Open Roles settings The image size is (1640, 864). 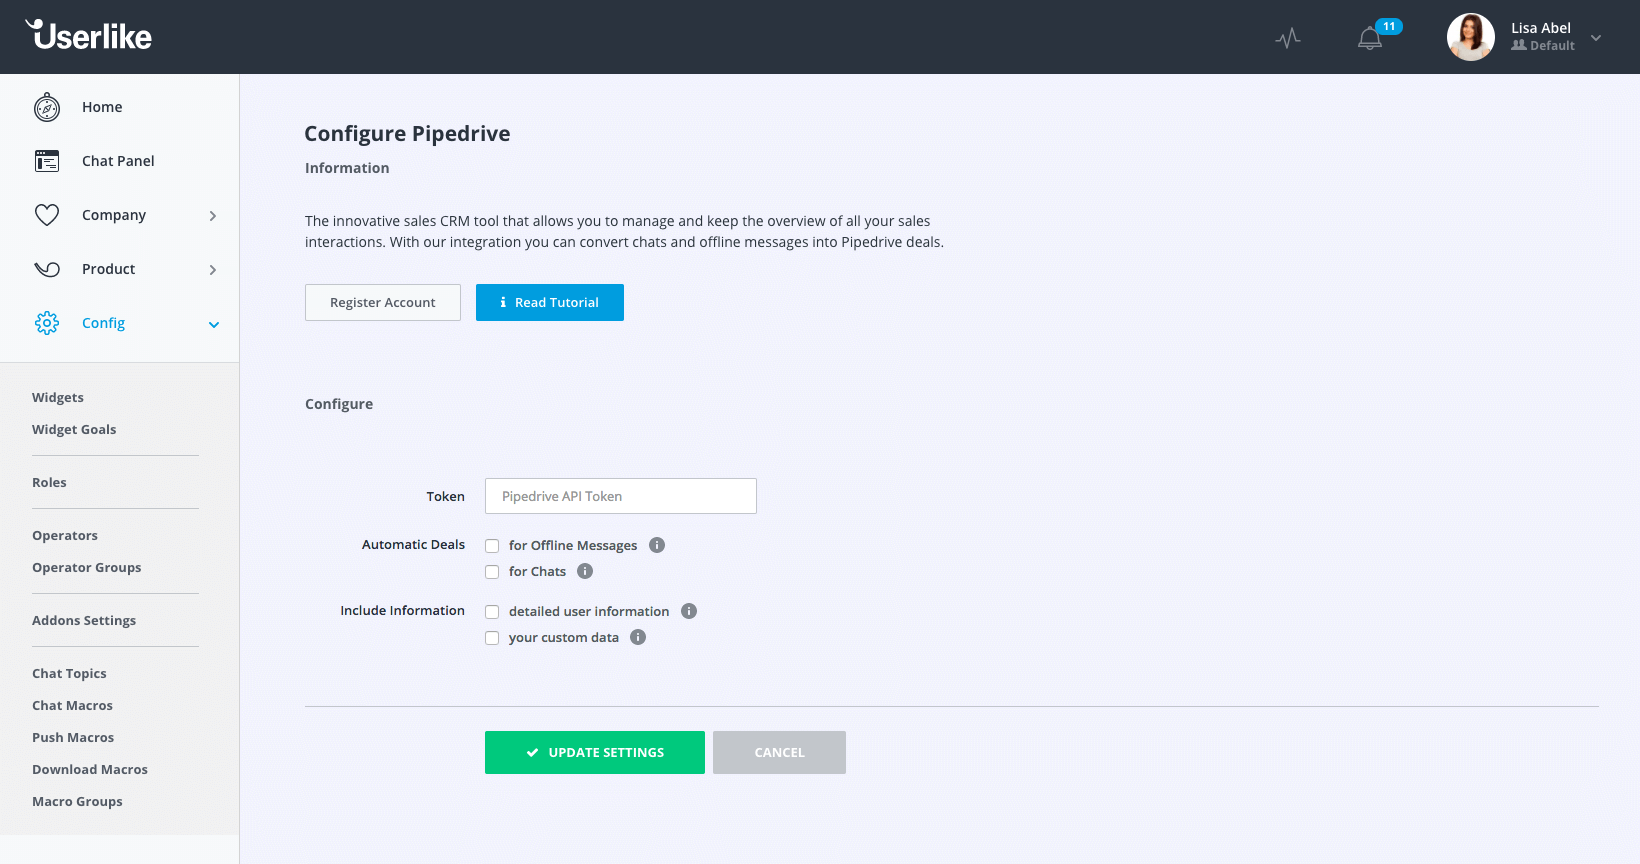(49, 483)
